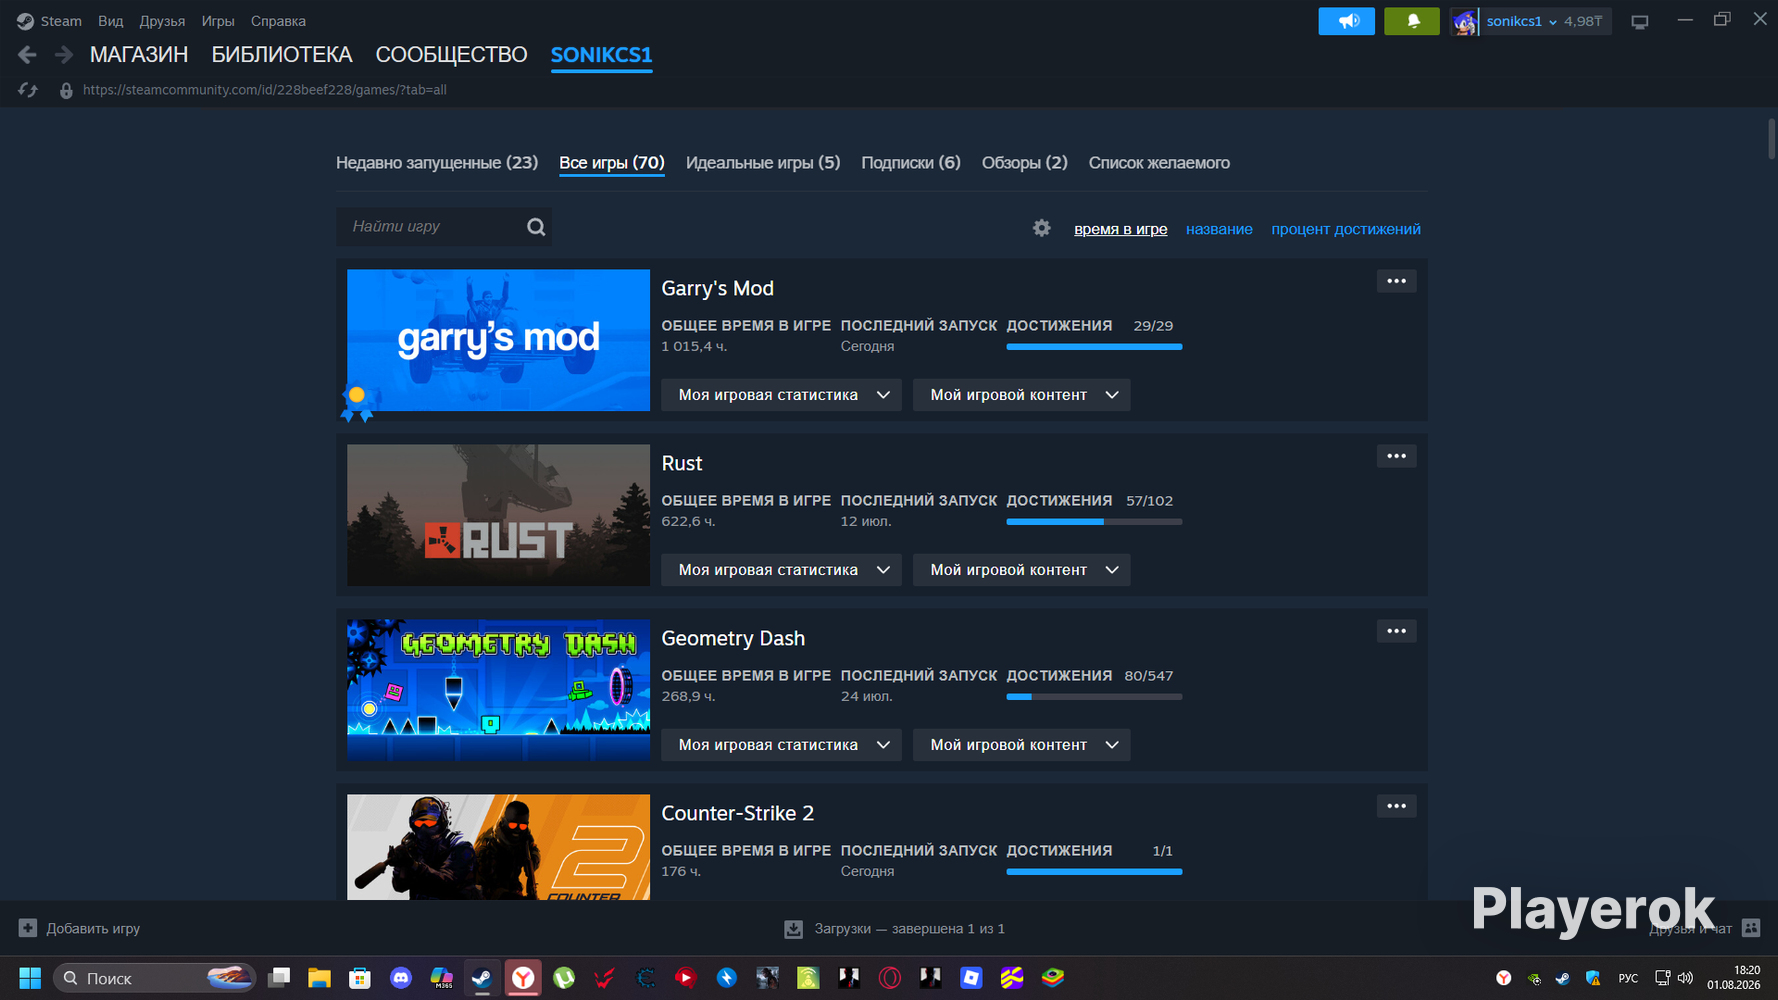Screen dimensions: 1778x1000
Task: Go forward with the right arrow
Action: click(64, 55)
